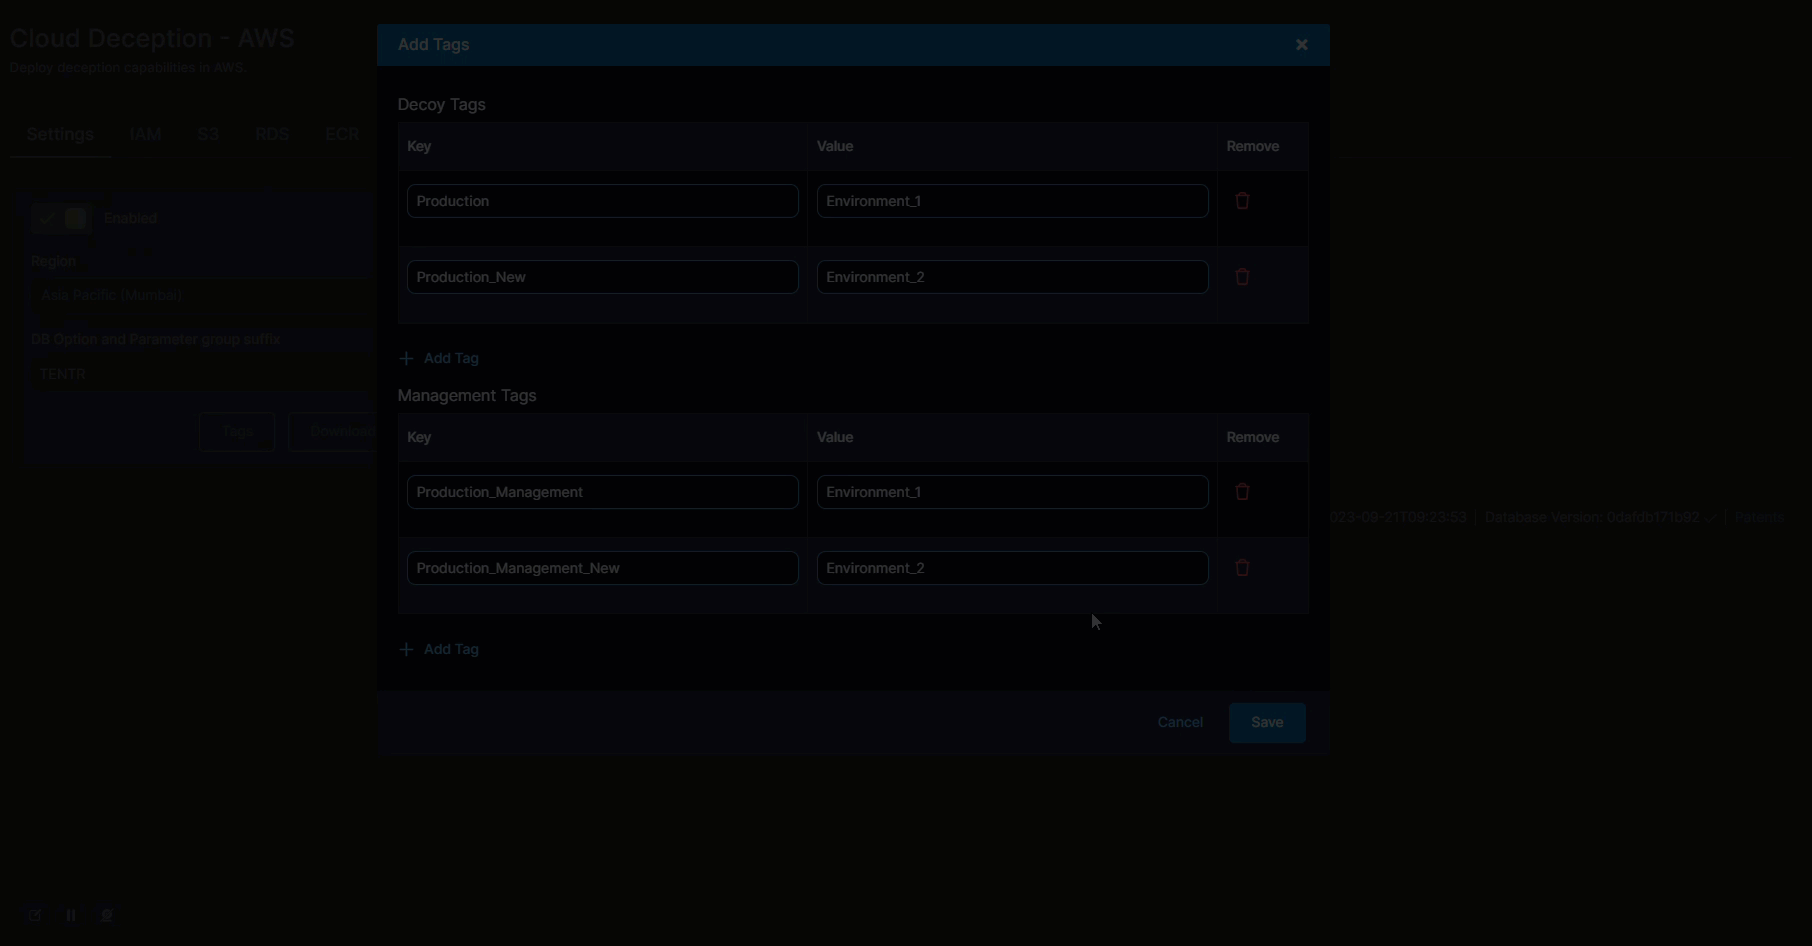Click the Environment_2 value in Decoy Tags
This screenshot has height=946, width=1812.
(x=1012, y=277)
